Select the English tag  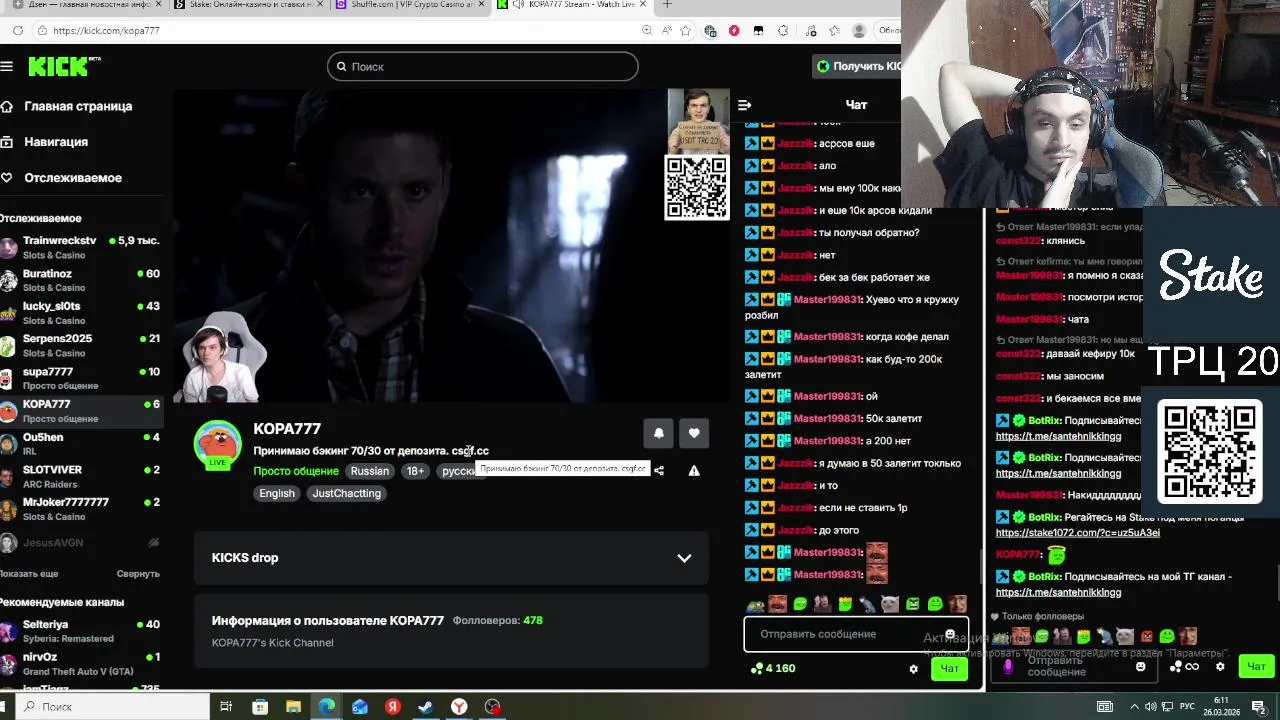click(x=277, y=493)
